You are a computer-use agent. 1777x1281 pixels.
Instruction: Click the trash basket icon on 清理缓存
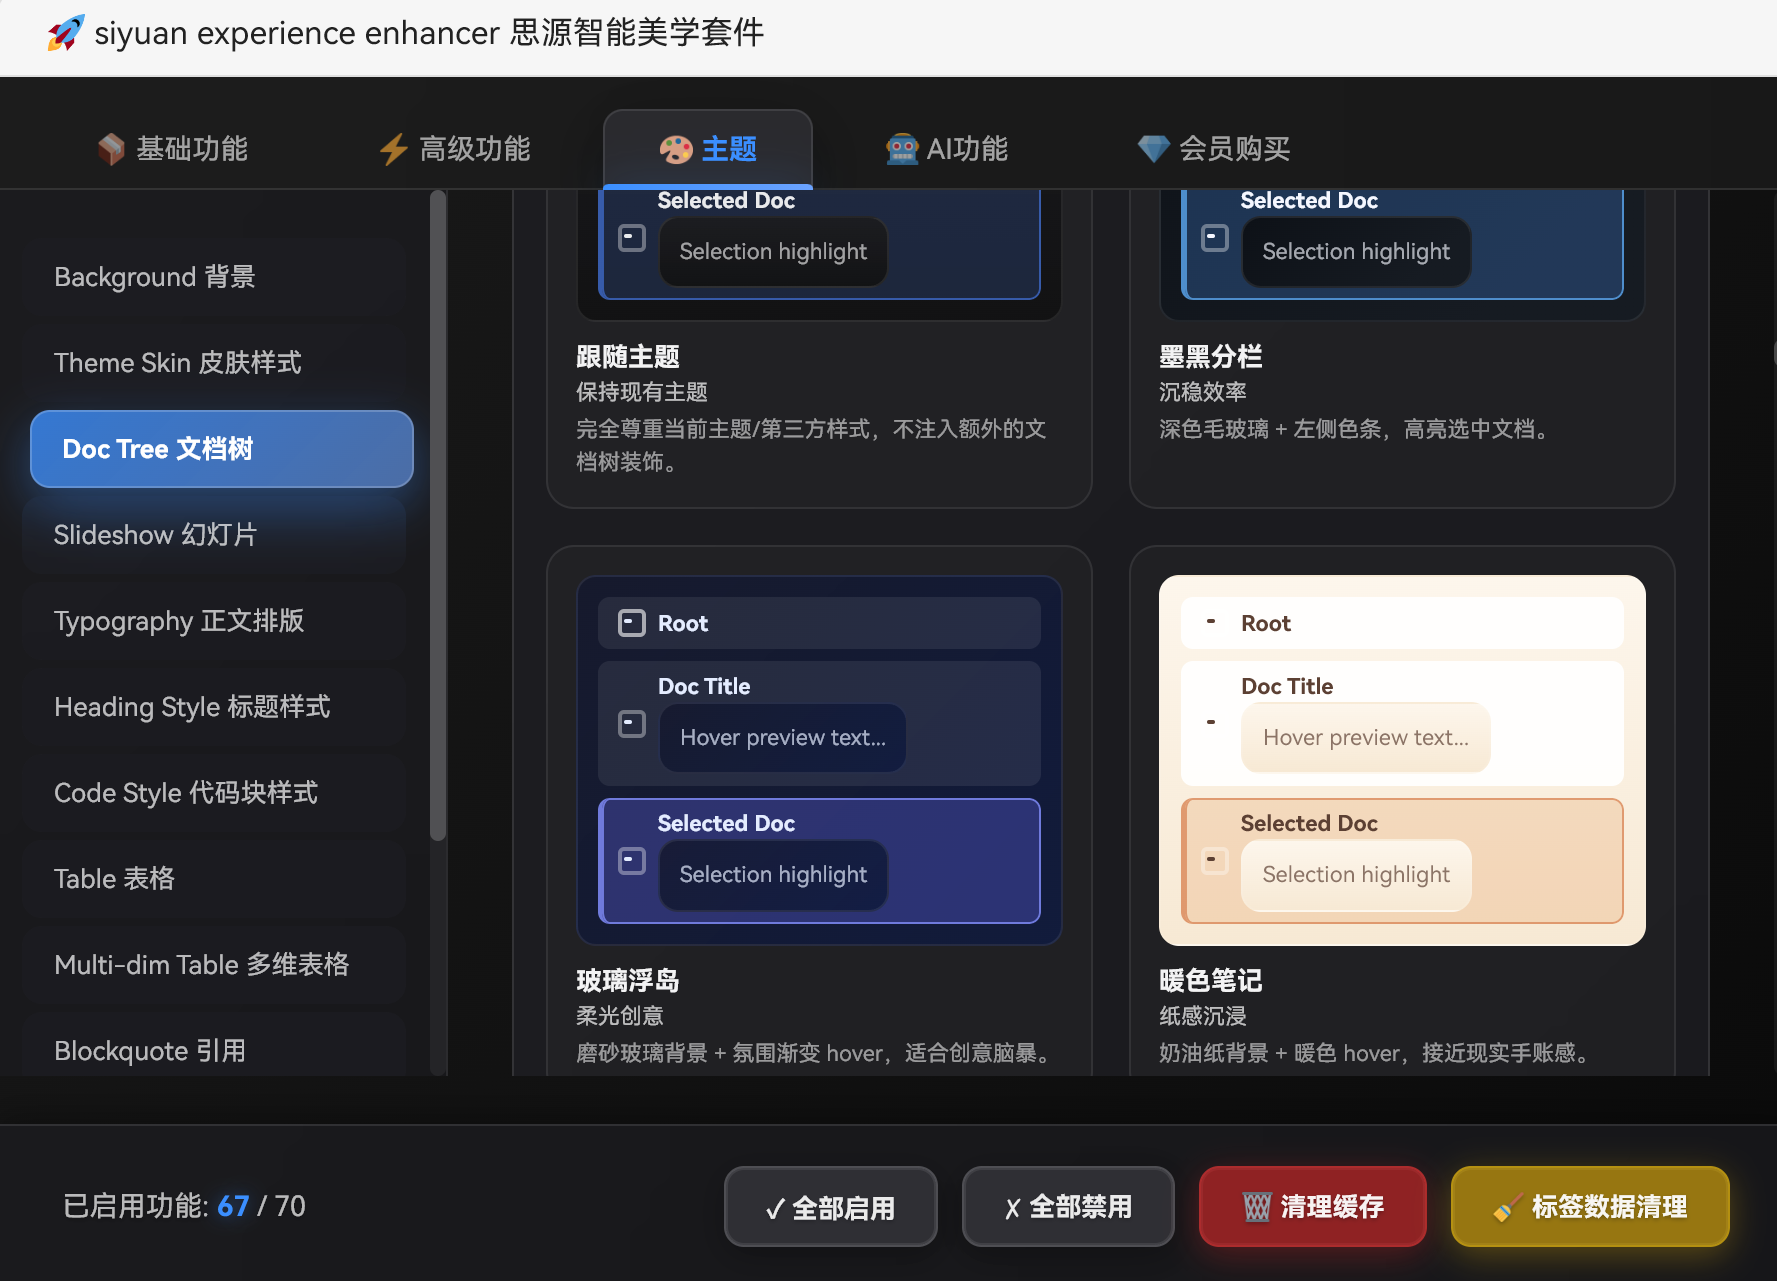pyautogui.click(x=1256, y=1207)
